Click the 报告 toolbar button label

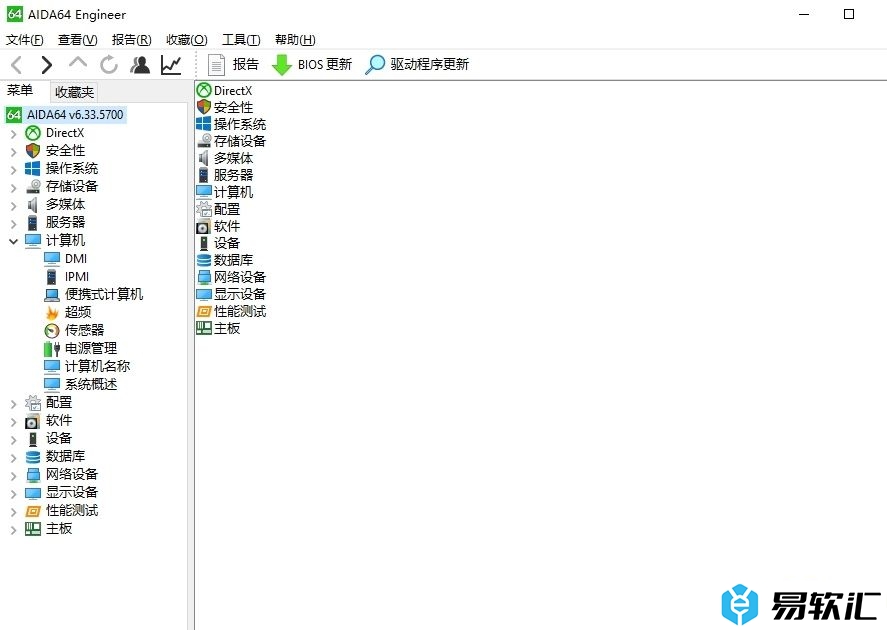(x=246, y=64)
